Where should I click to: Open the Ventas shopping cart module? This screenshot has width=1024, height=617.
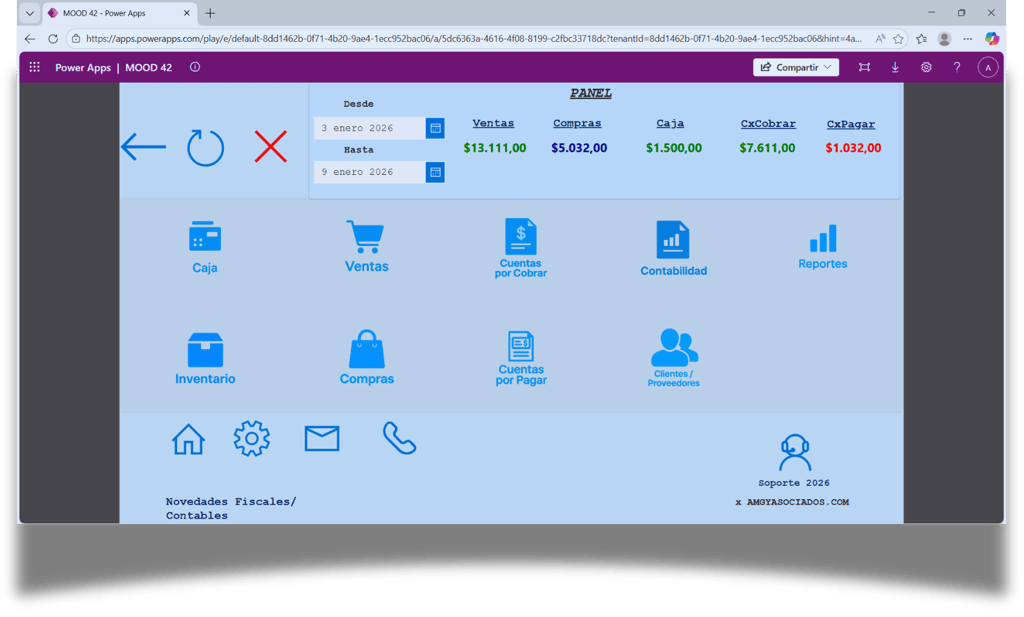(366, 246)
